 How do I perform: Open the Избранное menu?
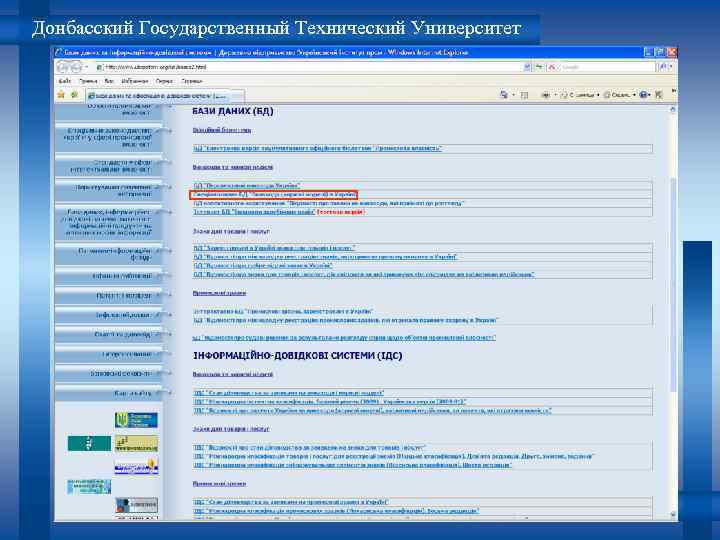pyautogui.click(x=135, y=81)
